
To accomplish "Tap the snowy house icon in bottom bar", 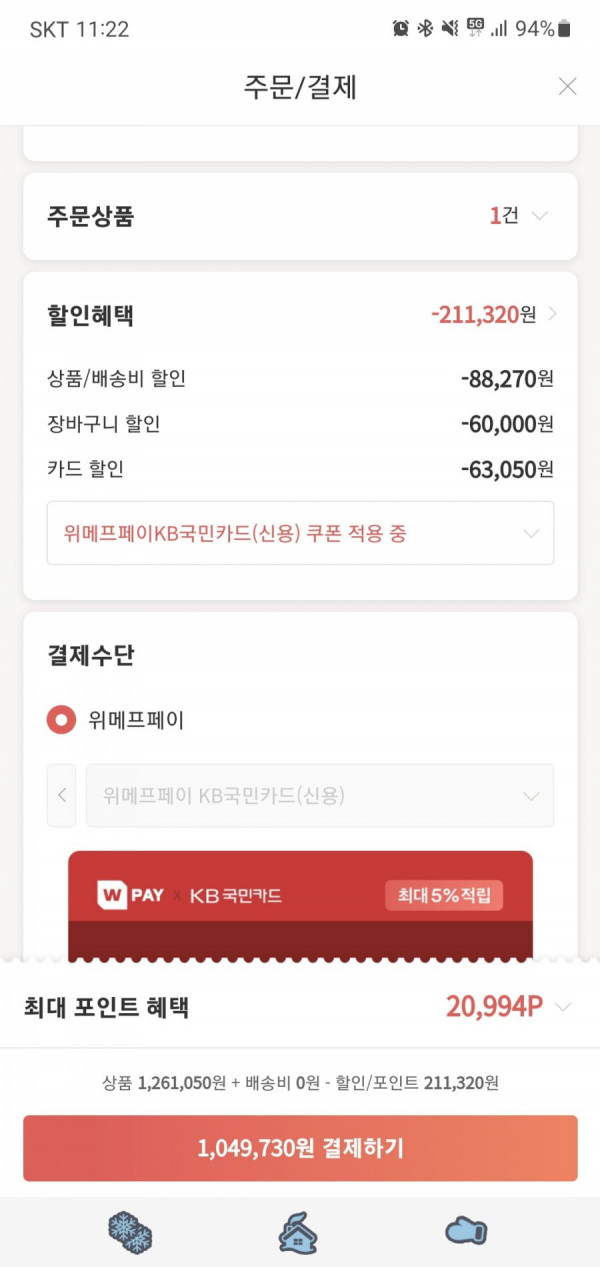I will tap(299, 1233).
